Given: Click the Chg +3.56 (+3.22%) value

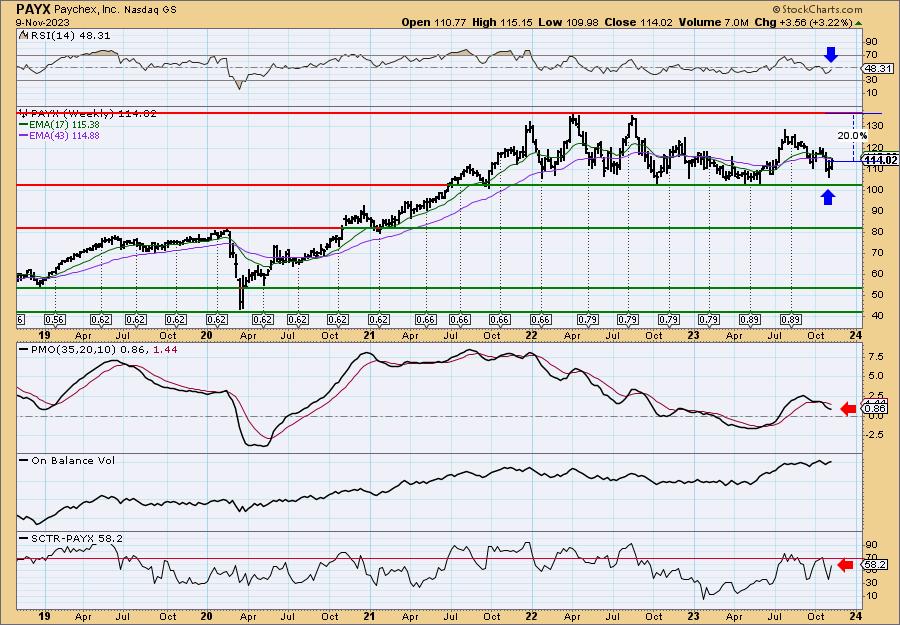Looking at the screenshot, I should pos(804,22).
